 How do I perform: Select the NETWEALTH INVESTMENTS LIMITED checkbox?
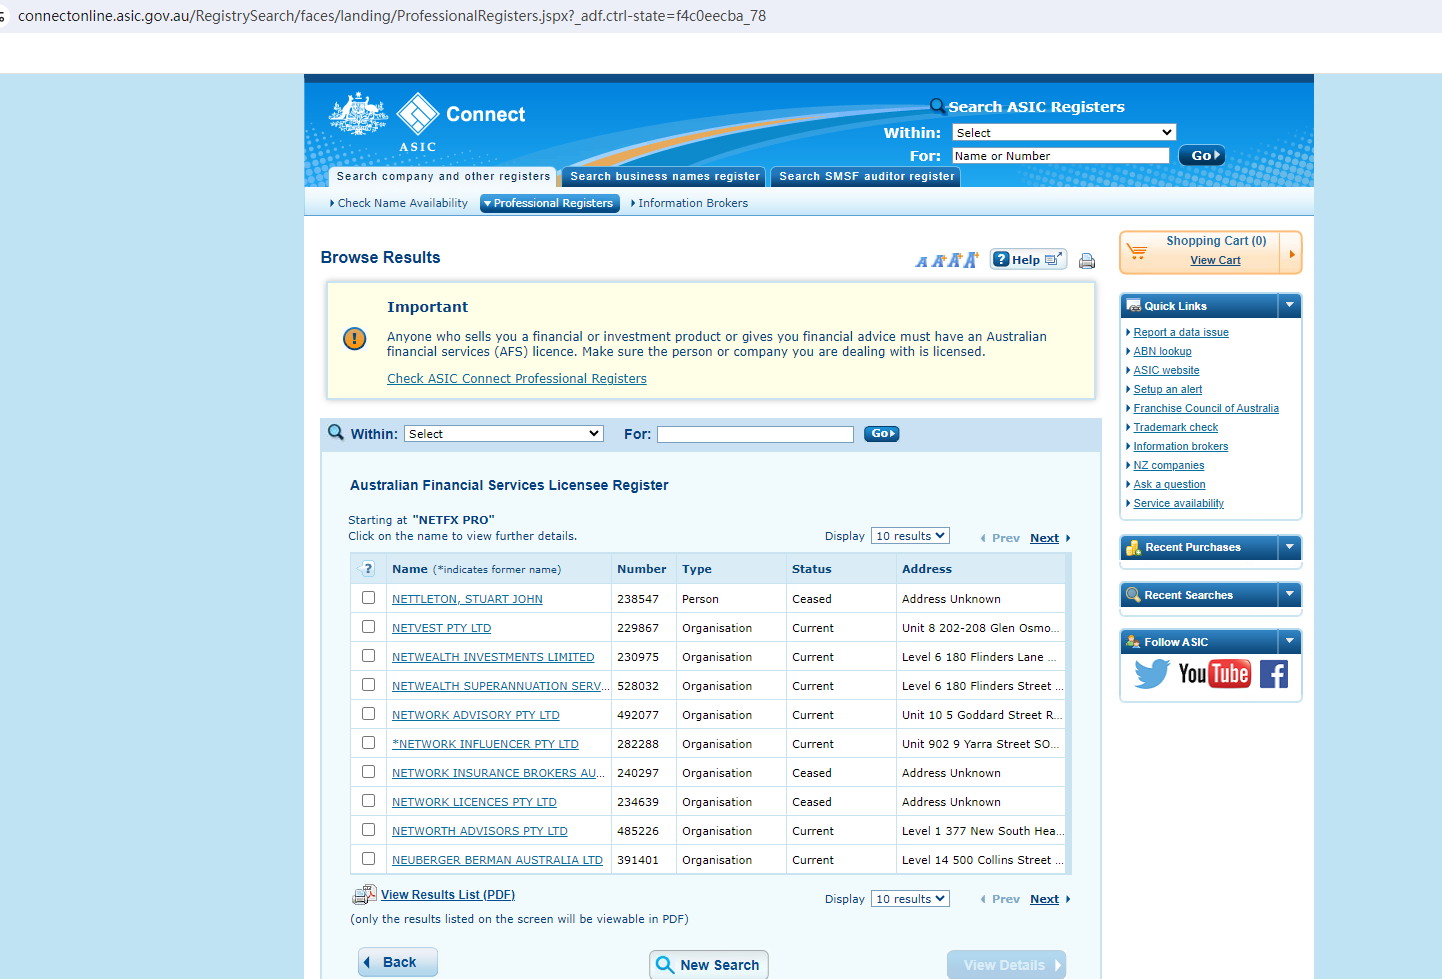pyautogui.click(x=368, y=656)
